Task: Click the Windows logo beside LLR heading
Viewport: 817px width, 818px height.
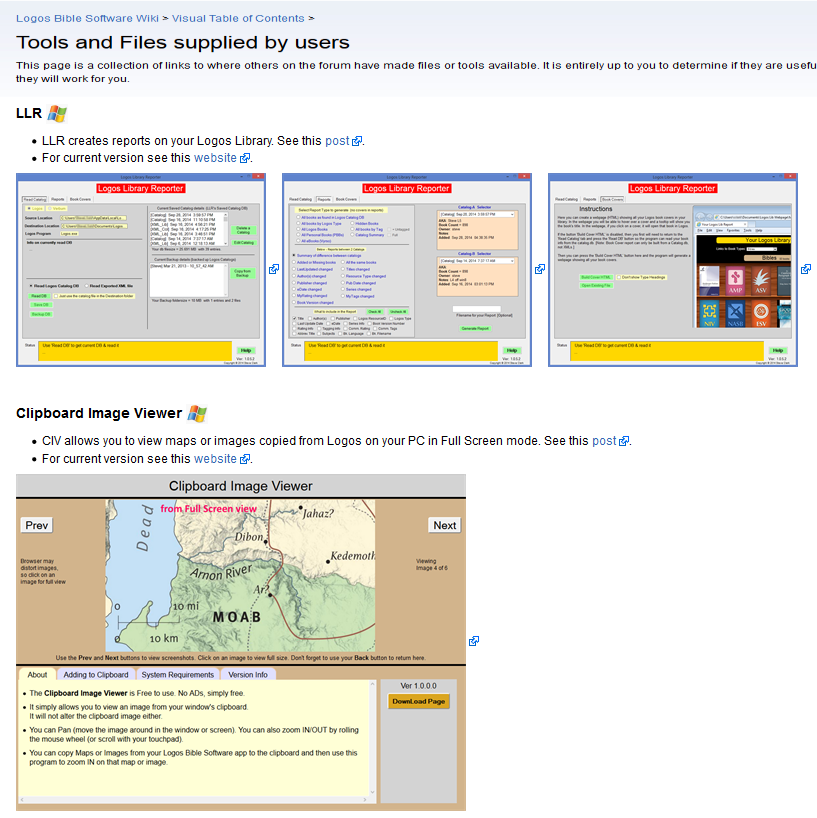Action: 57,113
